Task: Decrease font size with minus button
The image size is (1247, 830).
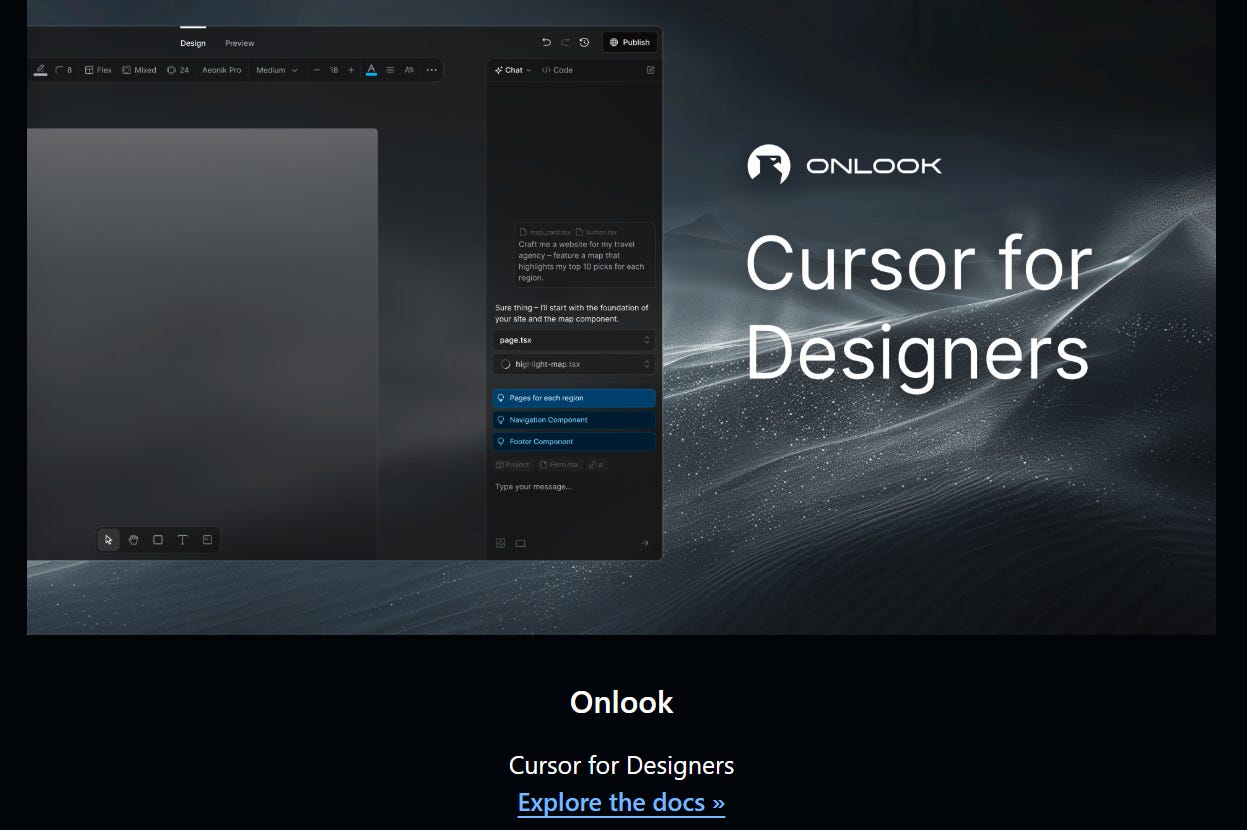Action: 317,70
